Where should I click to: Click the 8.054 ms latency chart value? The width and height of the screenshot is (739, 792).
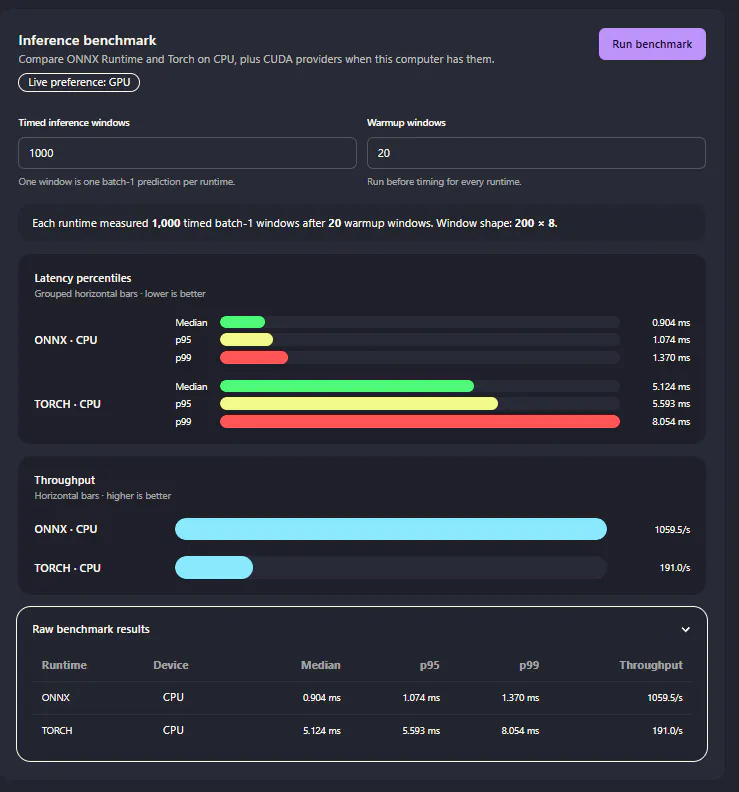pos(671,422)
